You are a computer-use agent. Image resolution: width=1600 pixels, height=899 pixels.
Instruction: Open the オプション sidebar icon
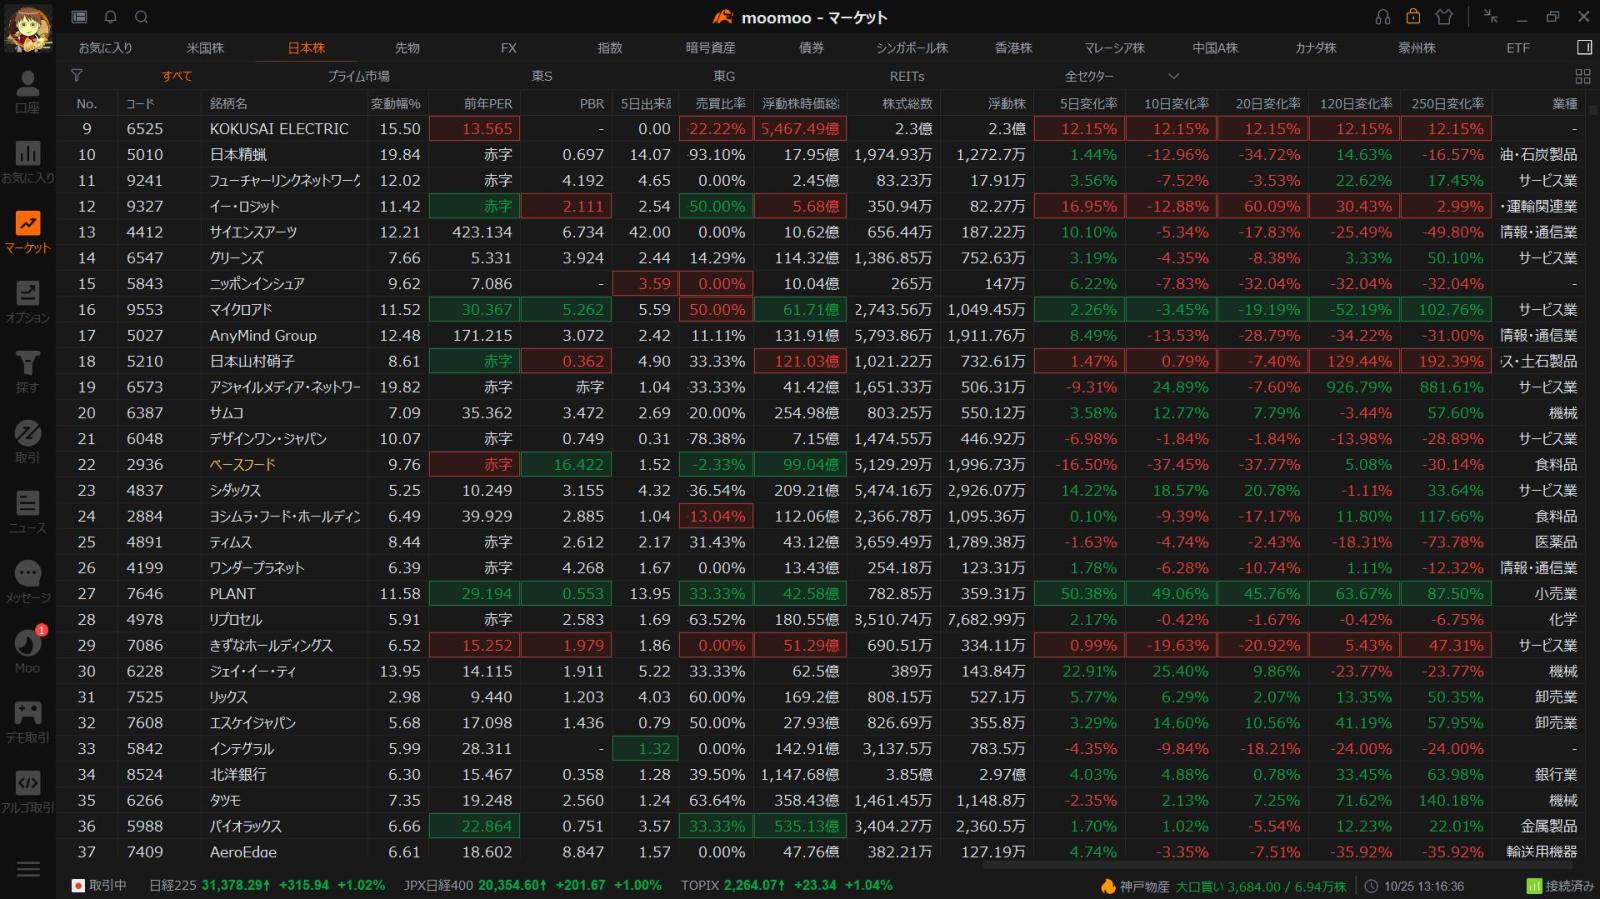coord(28,302)
